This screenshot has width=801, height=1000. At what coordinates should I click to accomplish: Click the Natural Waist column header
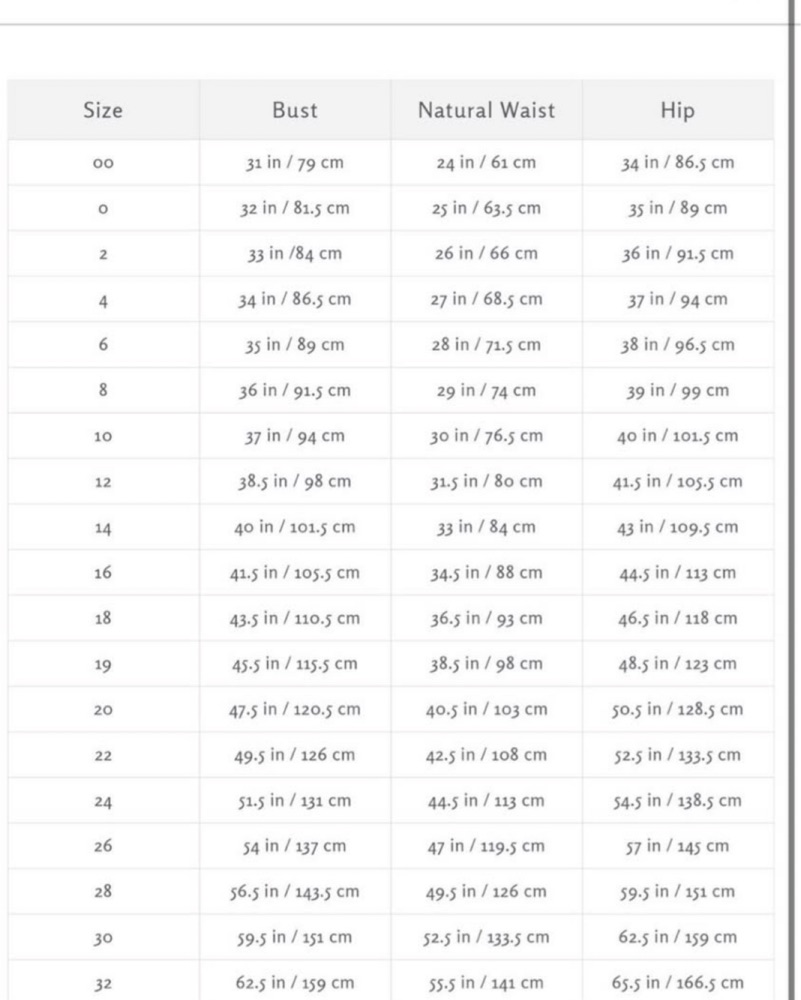pyautogui.click(x=487, y=110)
